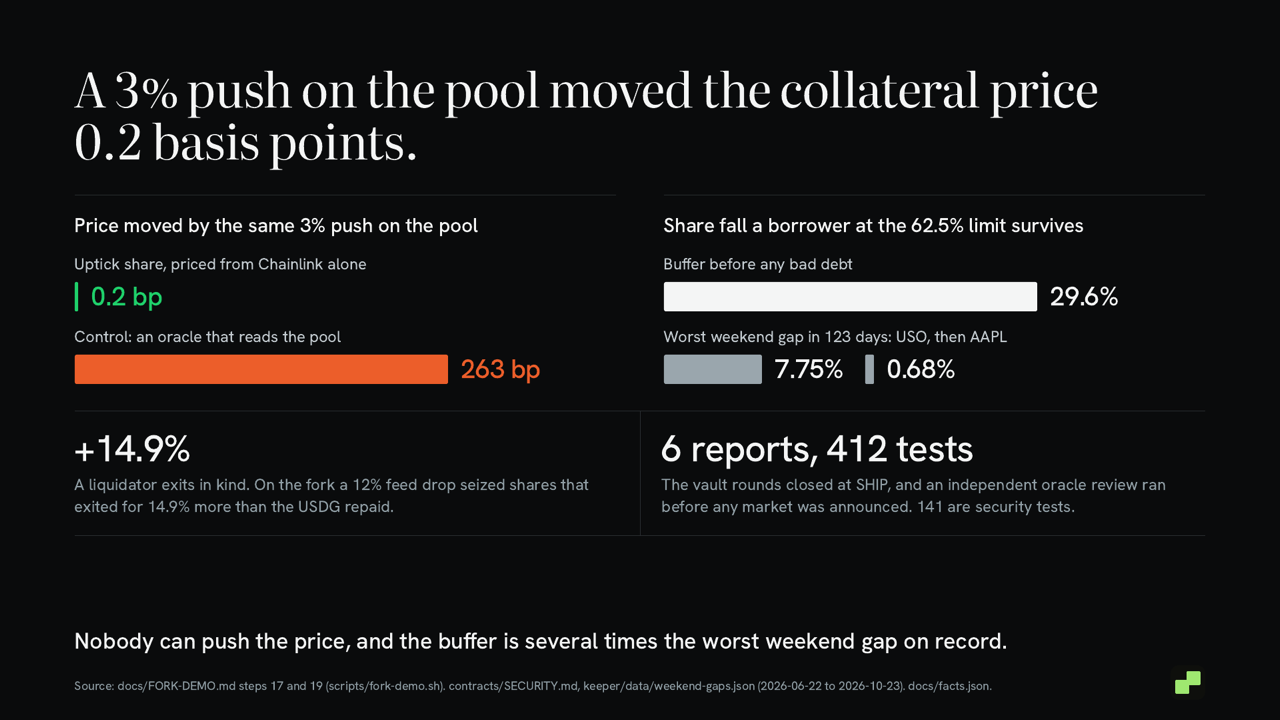Viewport: 1280px width, 720px height.
Task: Select the '29.6%' value label
Action: (x=1084, y=297)
